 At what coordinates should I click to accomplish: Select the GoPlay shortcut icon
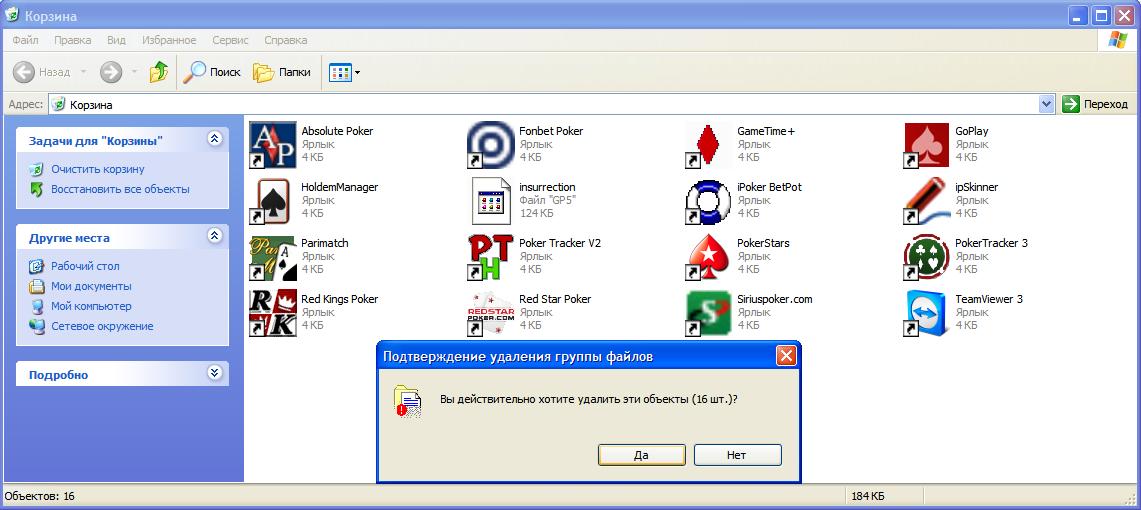[x=926, y=145]
